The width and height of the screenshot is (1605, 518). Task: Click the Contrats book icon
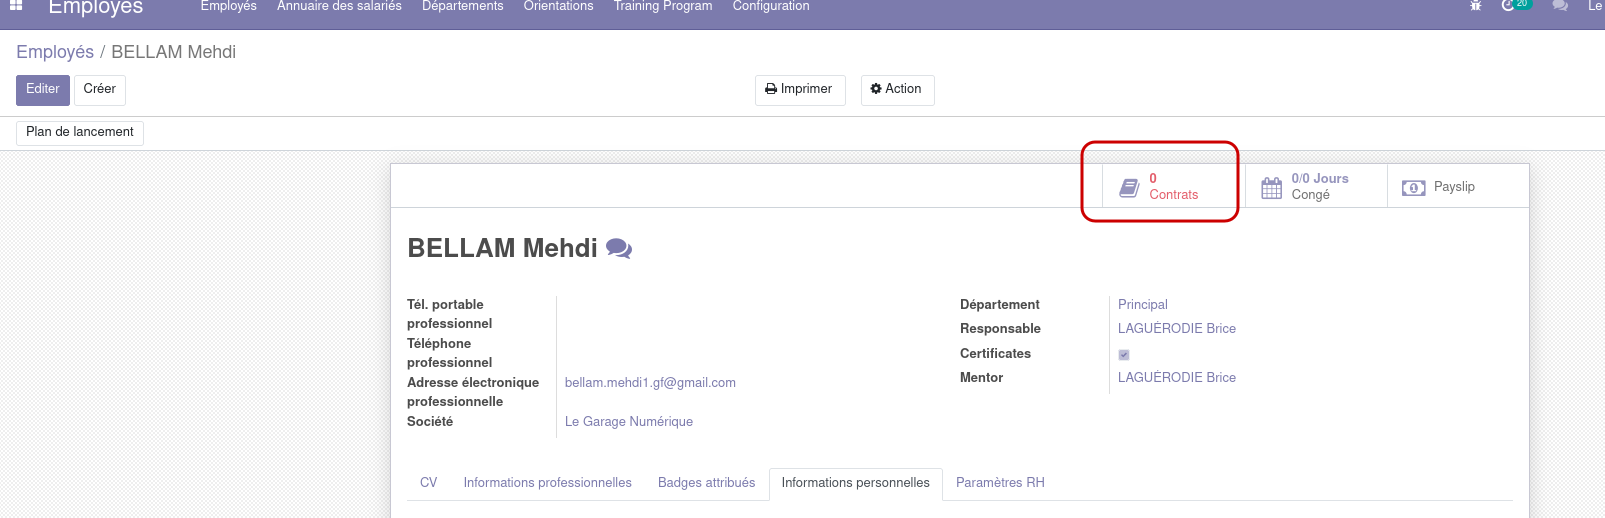point(1129,187)
